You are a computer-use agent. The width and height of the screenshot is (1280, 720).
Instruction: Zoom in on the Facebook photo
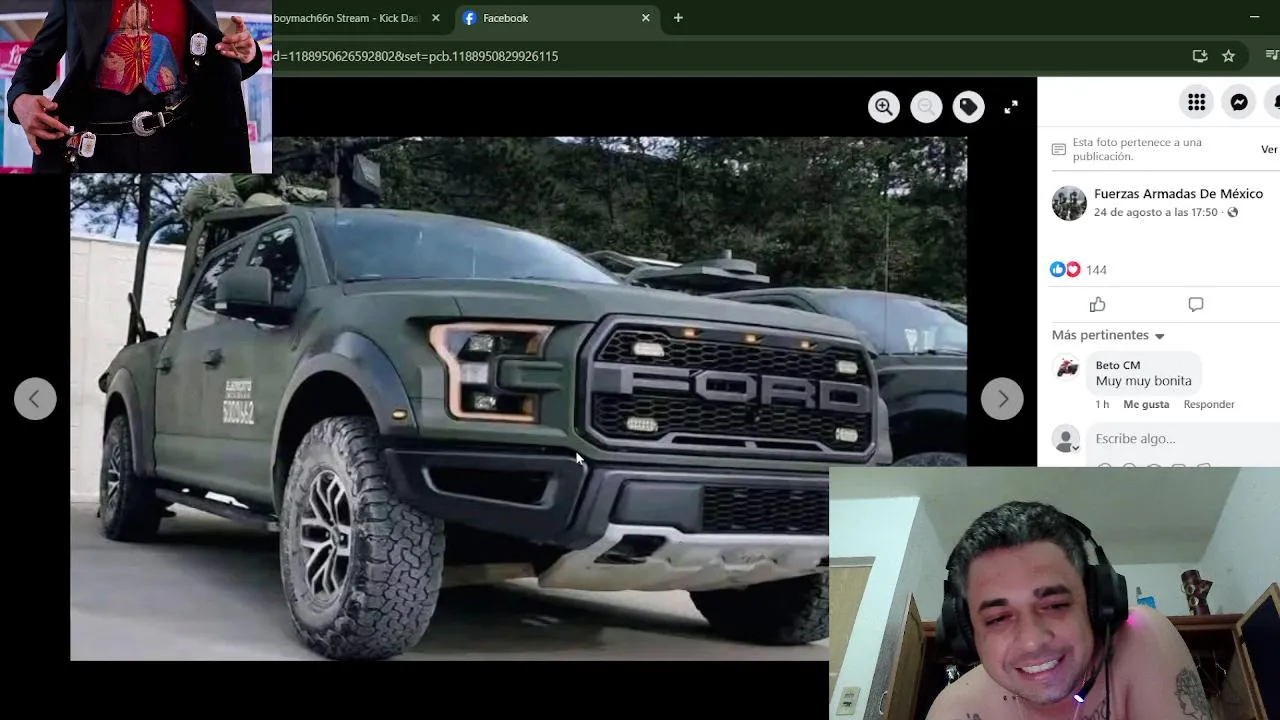point(884,107)
